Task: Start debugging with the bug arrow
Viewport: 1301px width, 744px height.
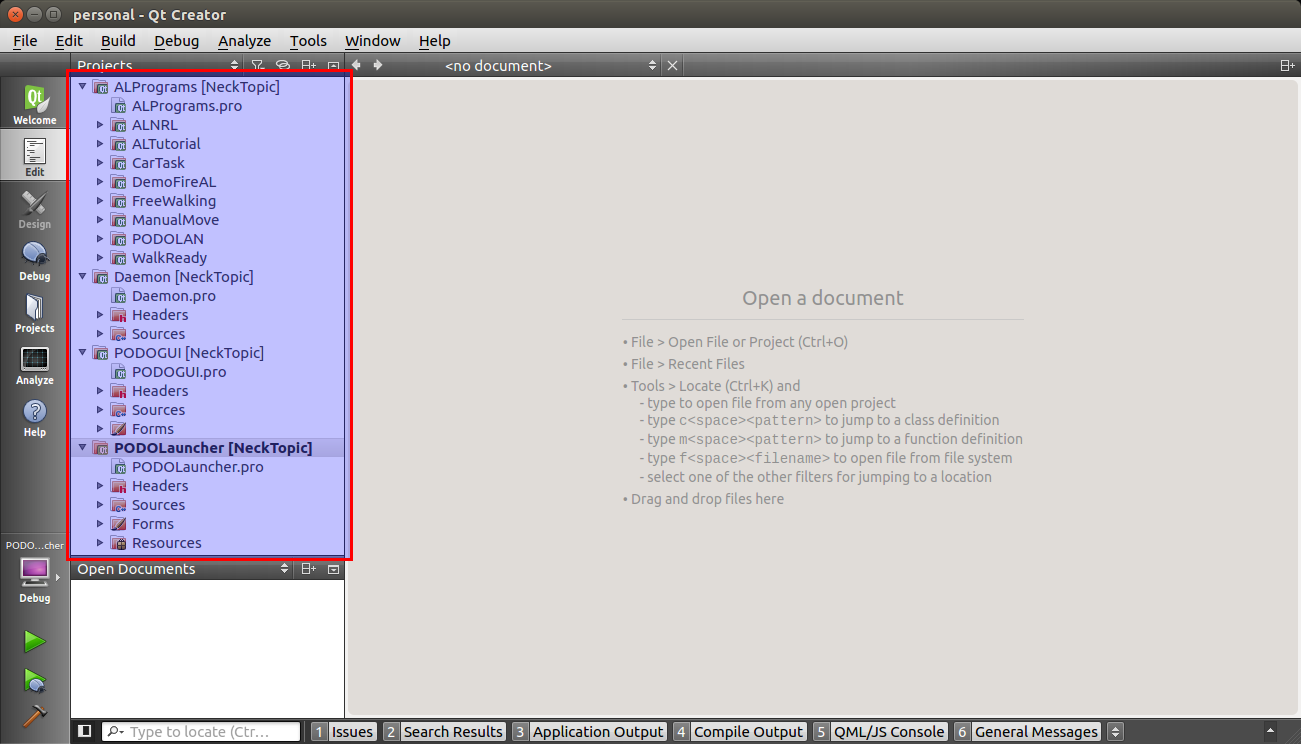Action: (35, 680)
